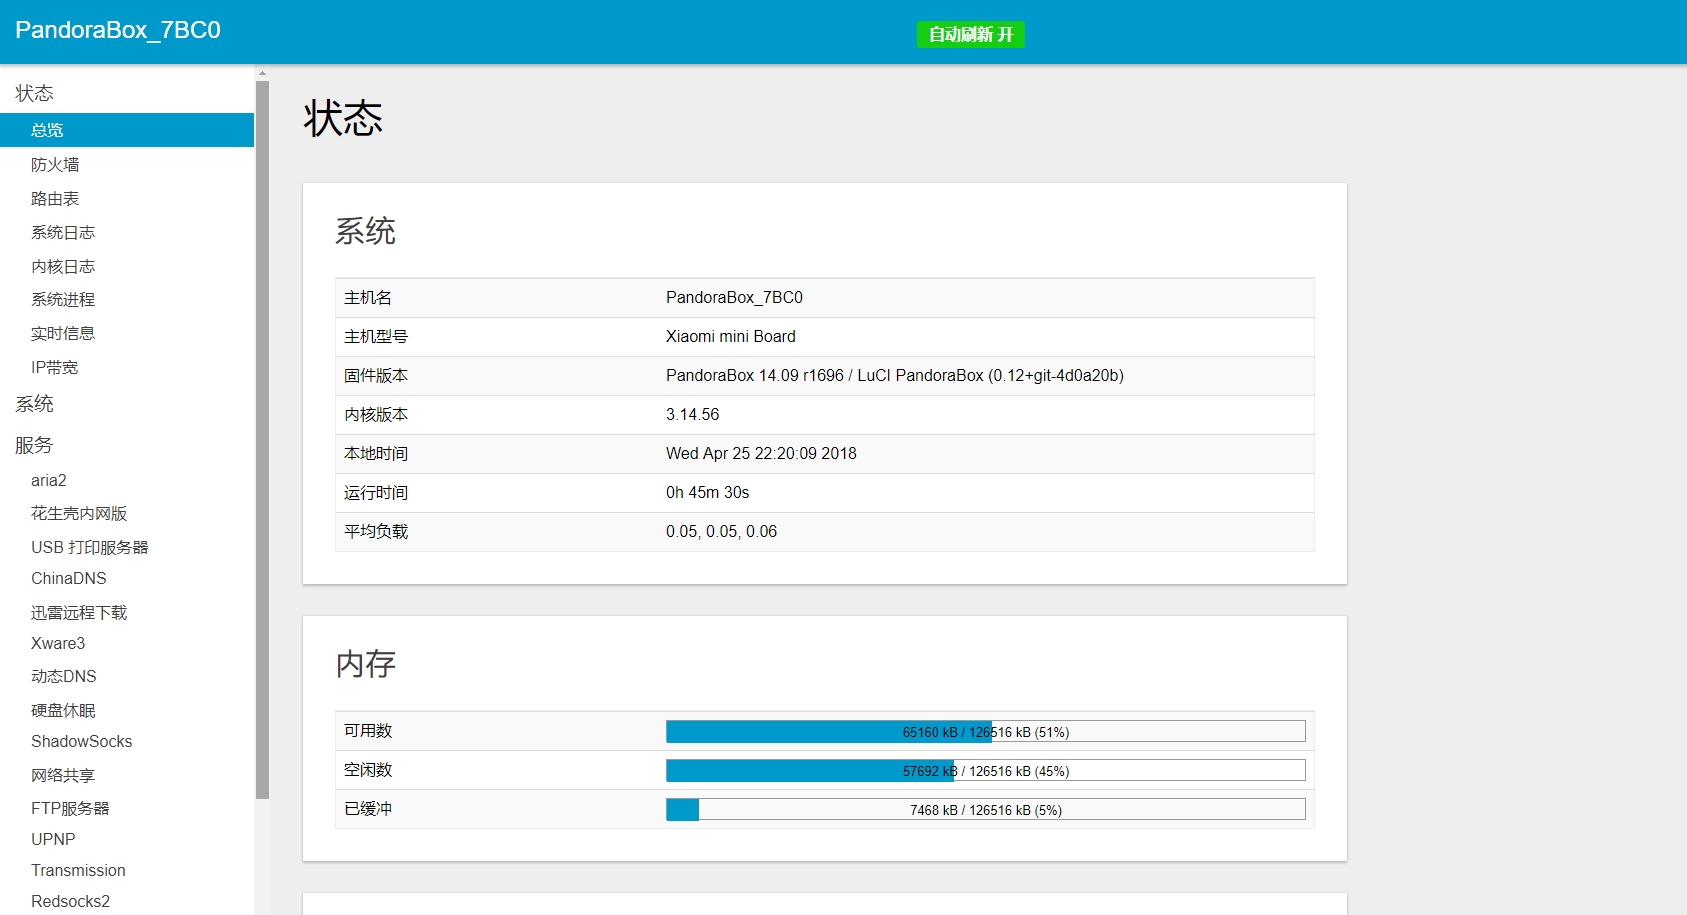Open 硬盘休眠 settings

coord(63,710)
